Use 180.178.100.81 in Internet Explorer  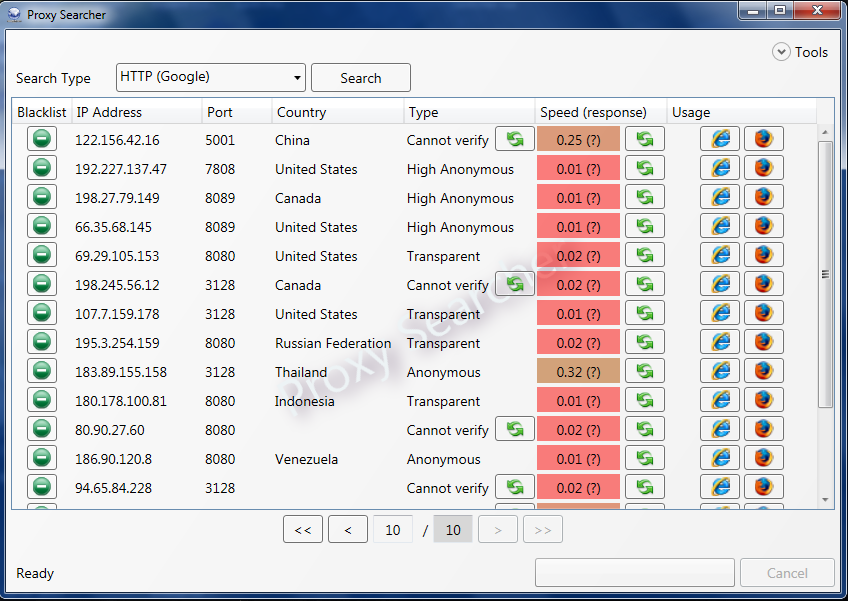(720, 400)
